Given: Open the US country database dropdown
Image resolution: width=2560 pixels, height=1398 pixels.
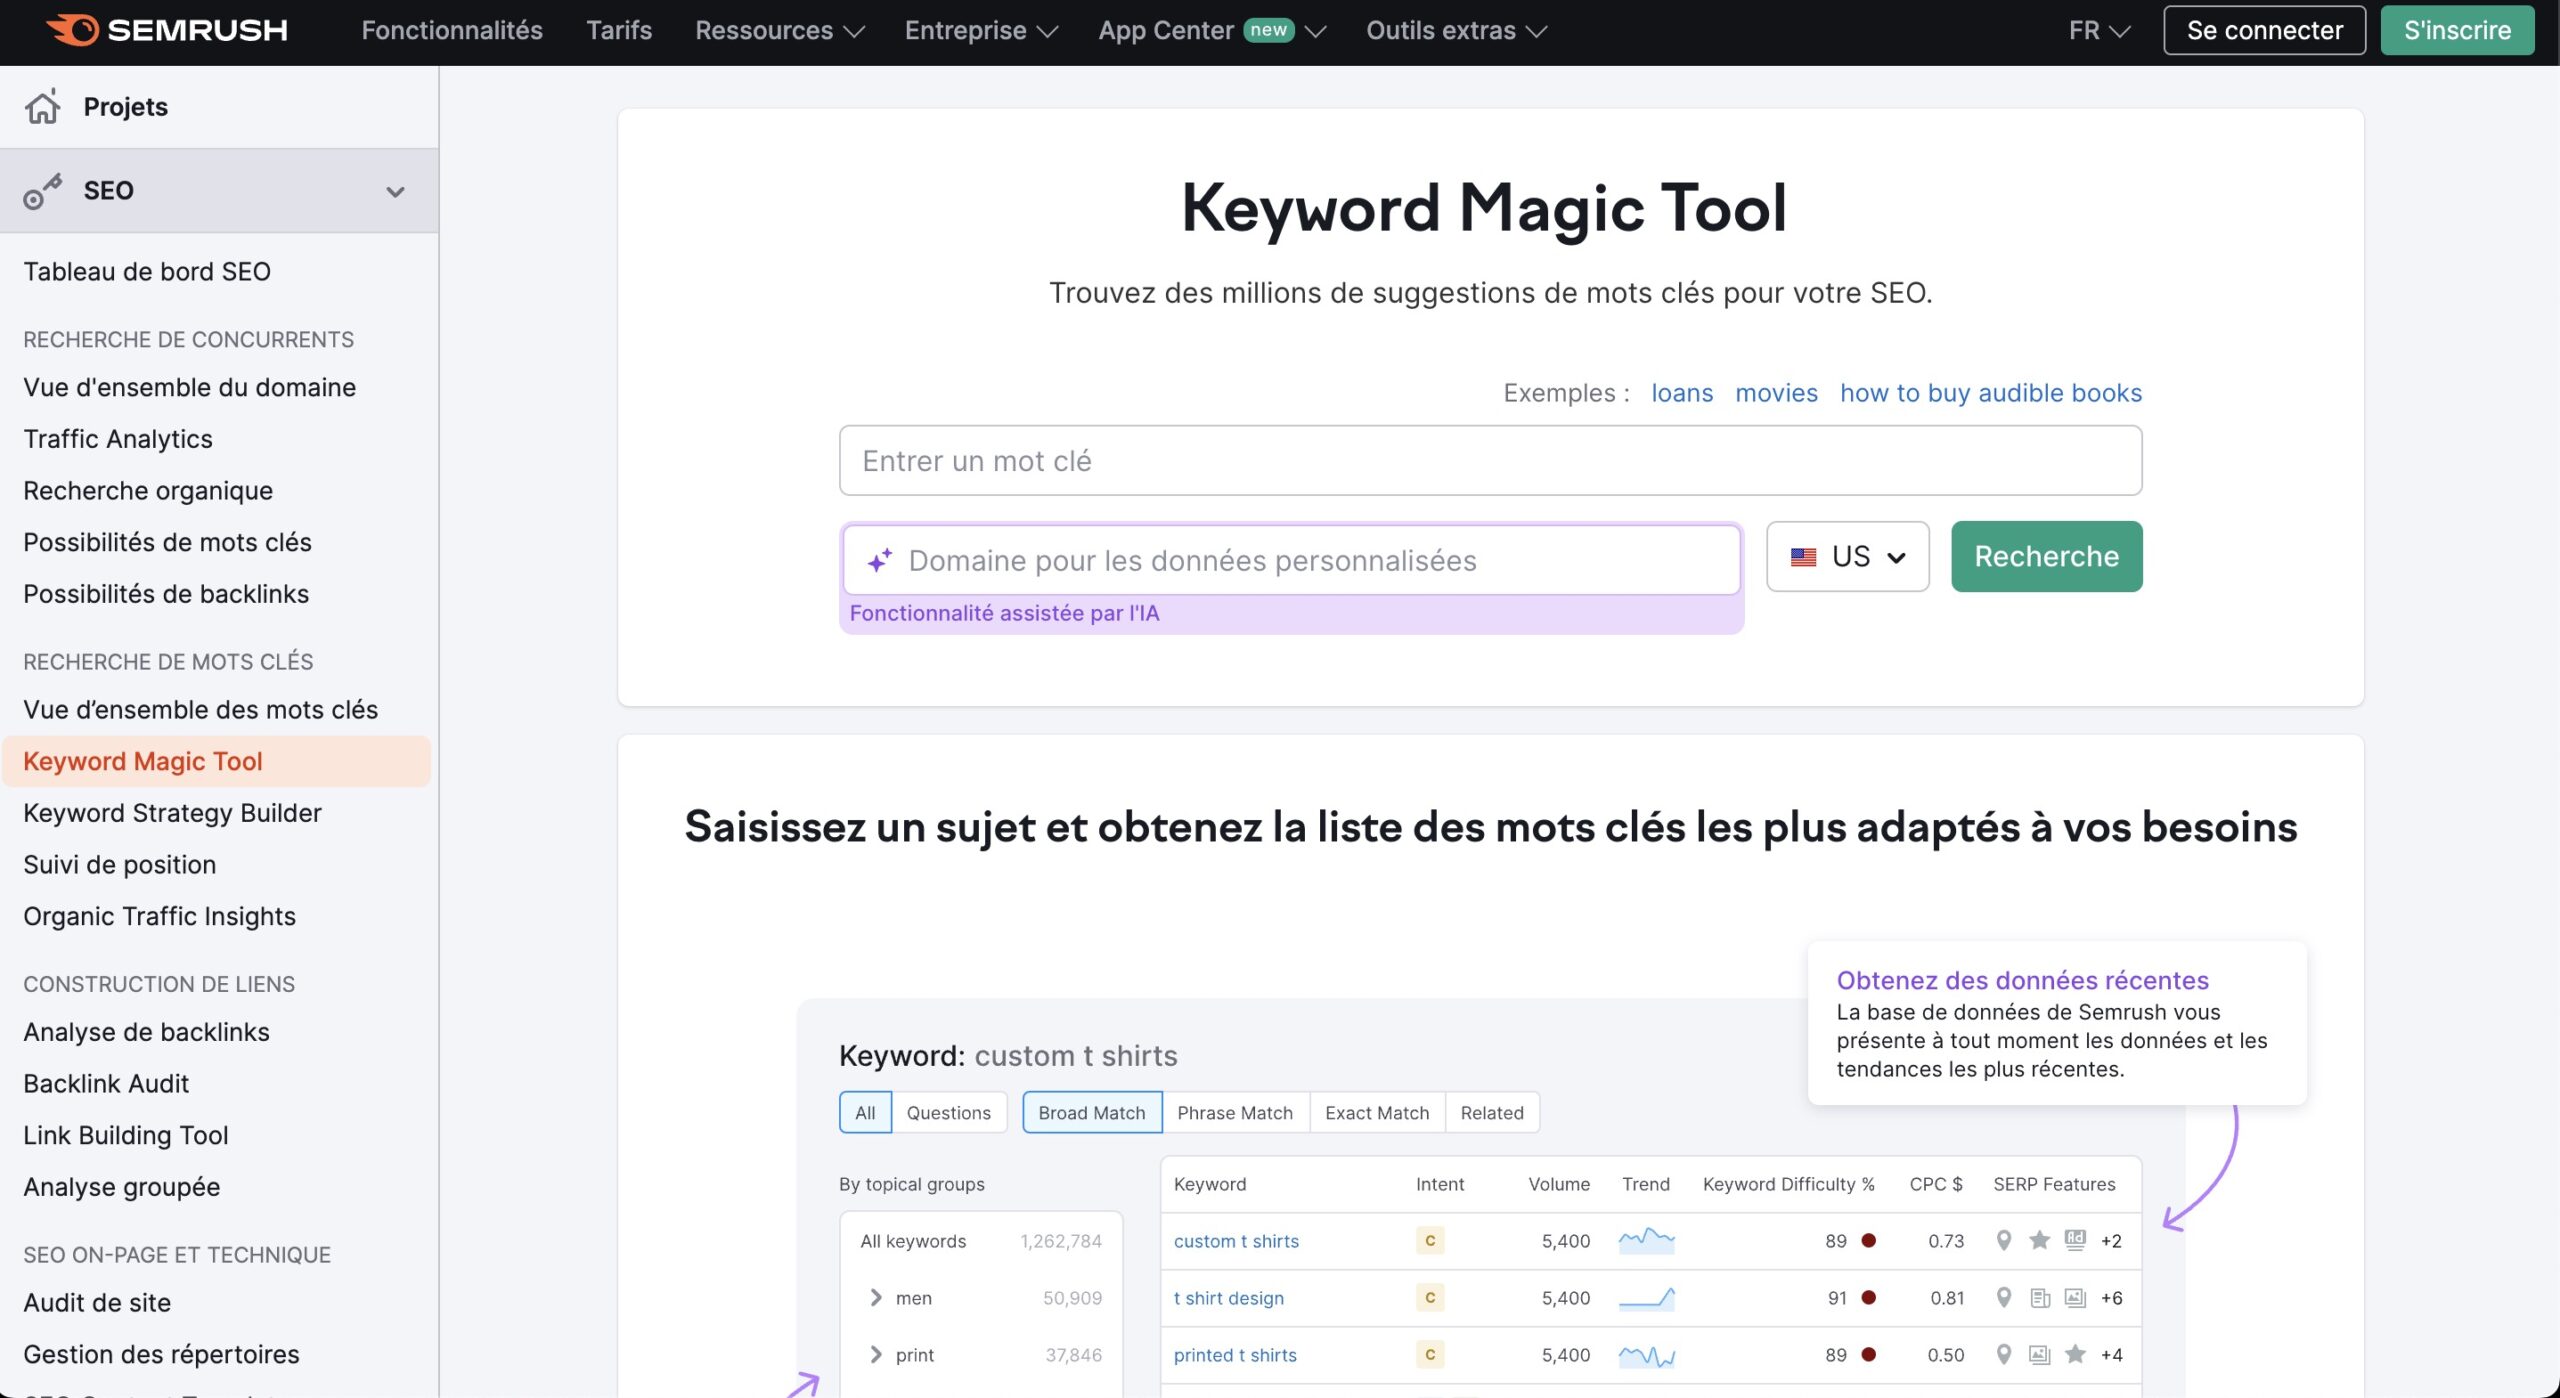Looking at the screenshot, I should [x=1847, y=557].
